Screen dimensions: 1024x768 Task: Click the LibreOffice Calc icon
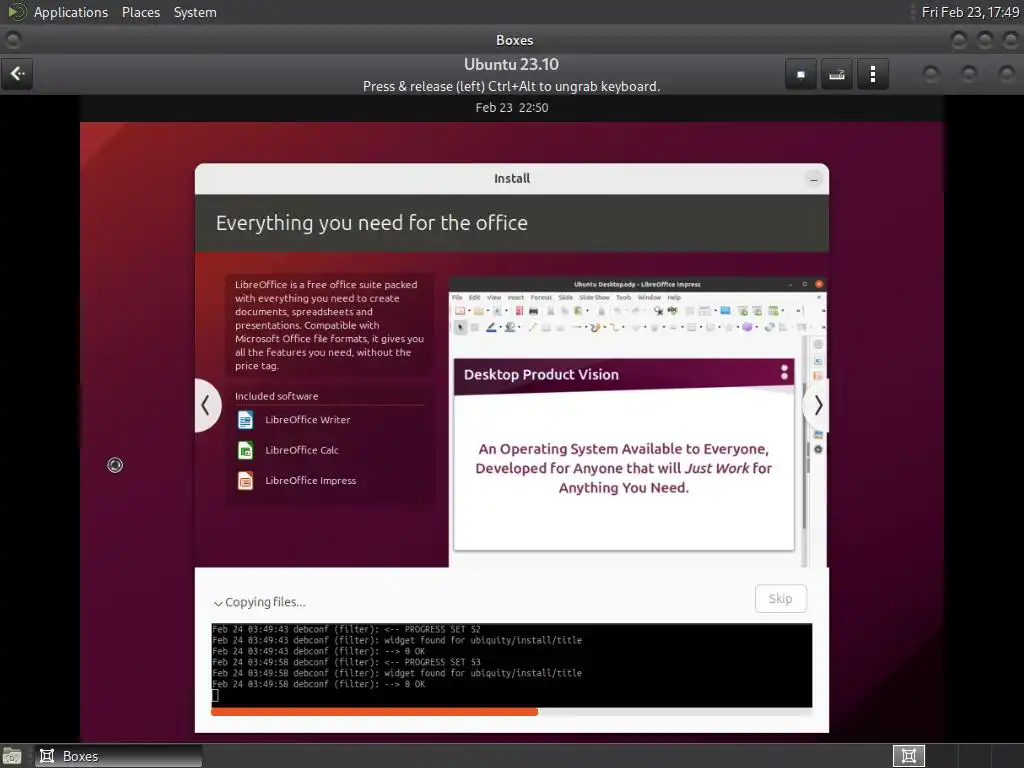(246, 450)
